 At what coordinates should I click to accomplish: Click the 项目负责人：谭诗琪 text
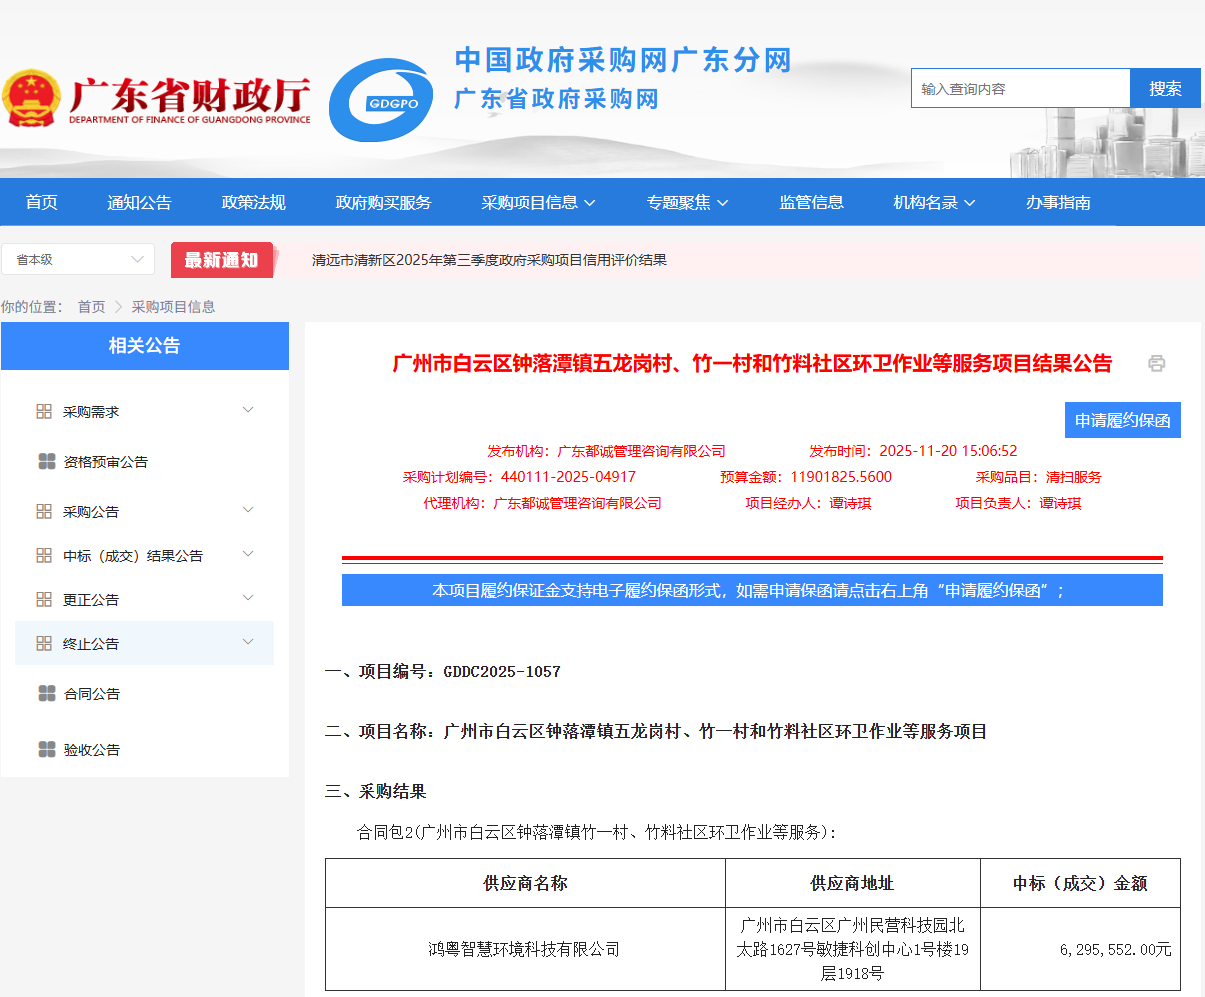coord(1018,503)
